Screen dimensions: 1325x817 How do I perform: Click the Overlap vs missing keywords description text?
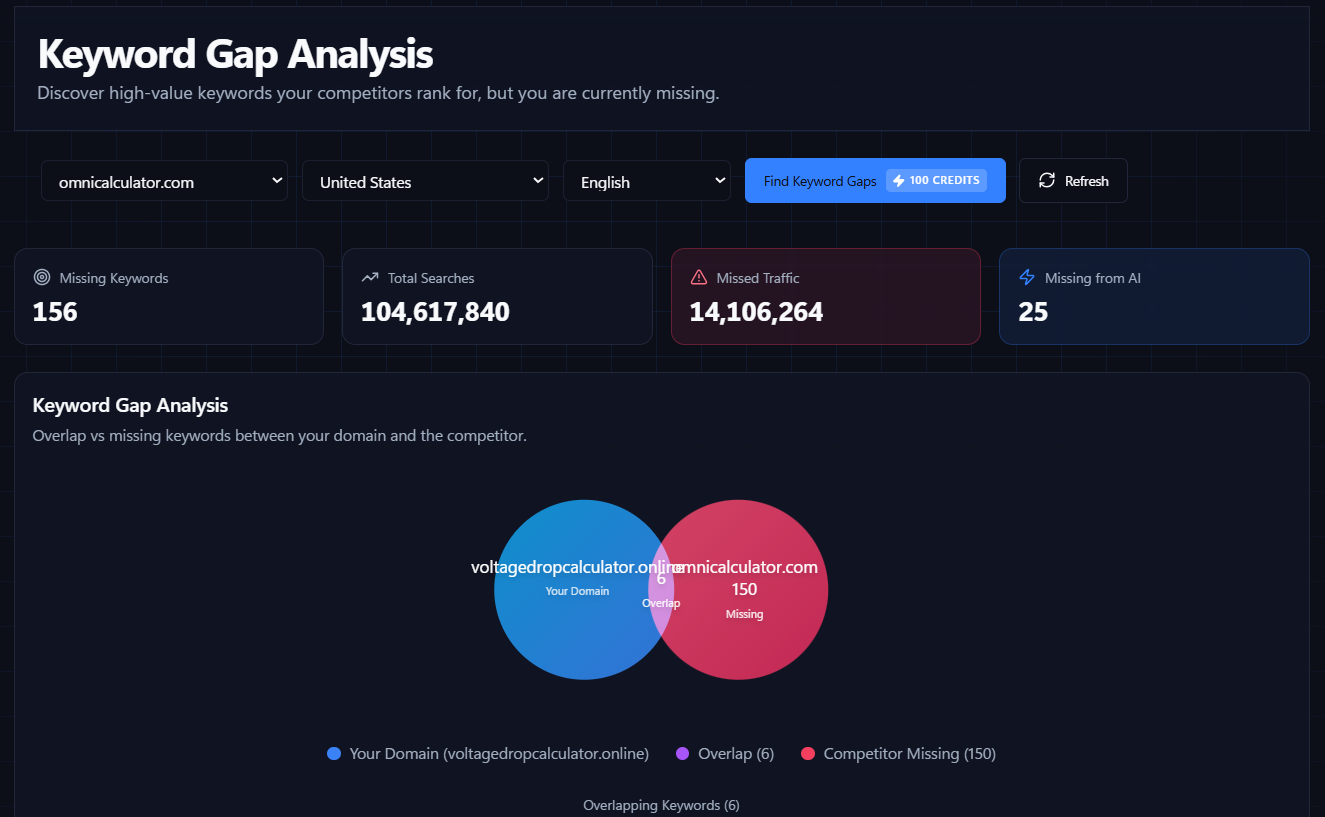point(279,436)
